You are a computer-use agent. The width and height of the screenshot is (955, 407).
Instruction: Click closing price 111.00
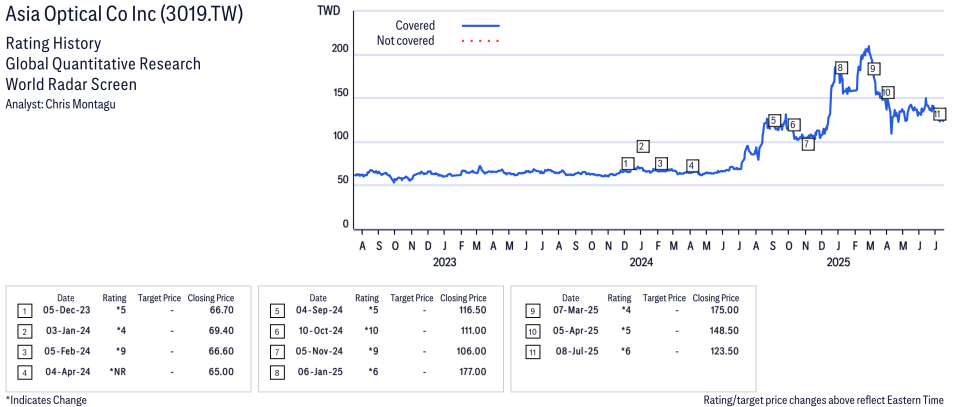coord(472,333)
